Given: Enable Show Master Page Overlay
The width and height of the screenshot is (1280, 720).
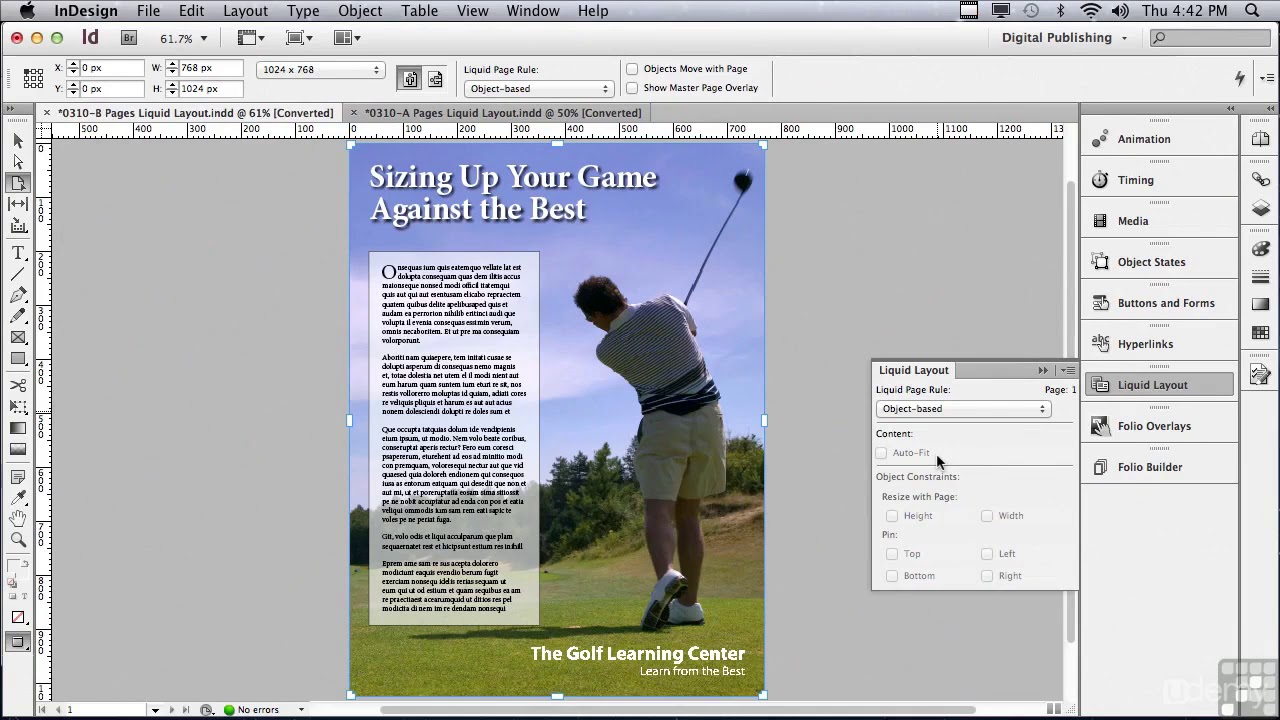Looking at the screenshot, I should click(632, 88).
